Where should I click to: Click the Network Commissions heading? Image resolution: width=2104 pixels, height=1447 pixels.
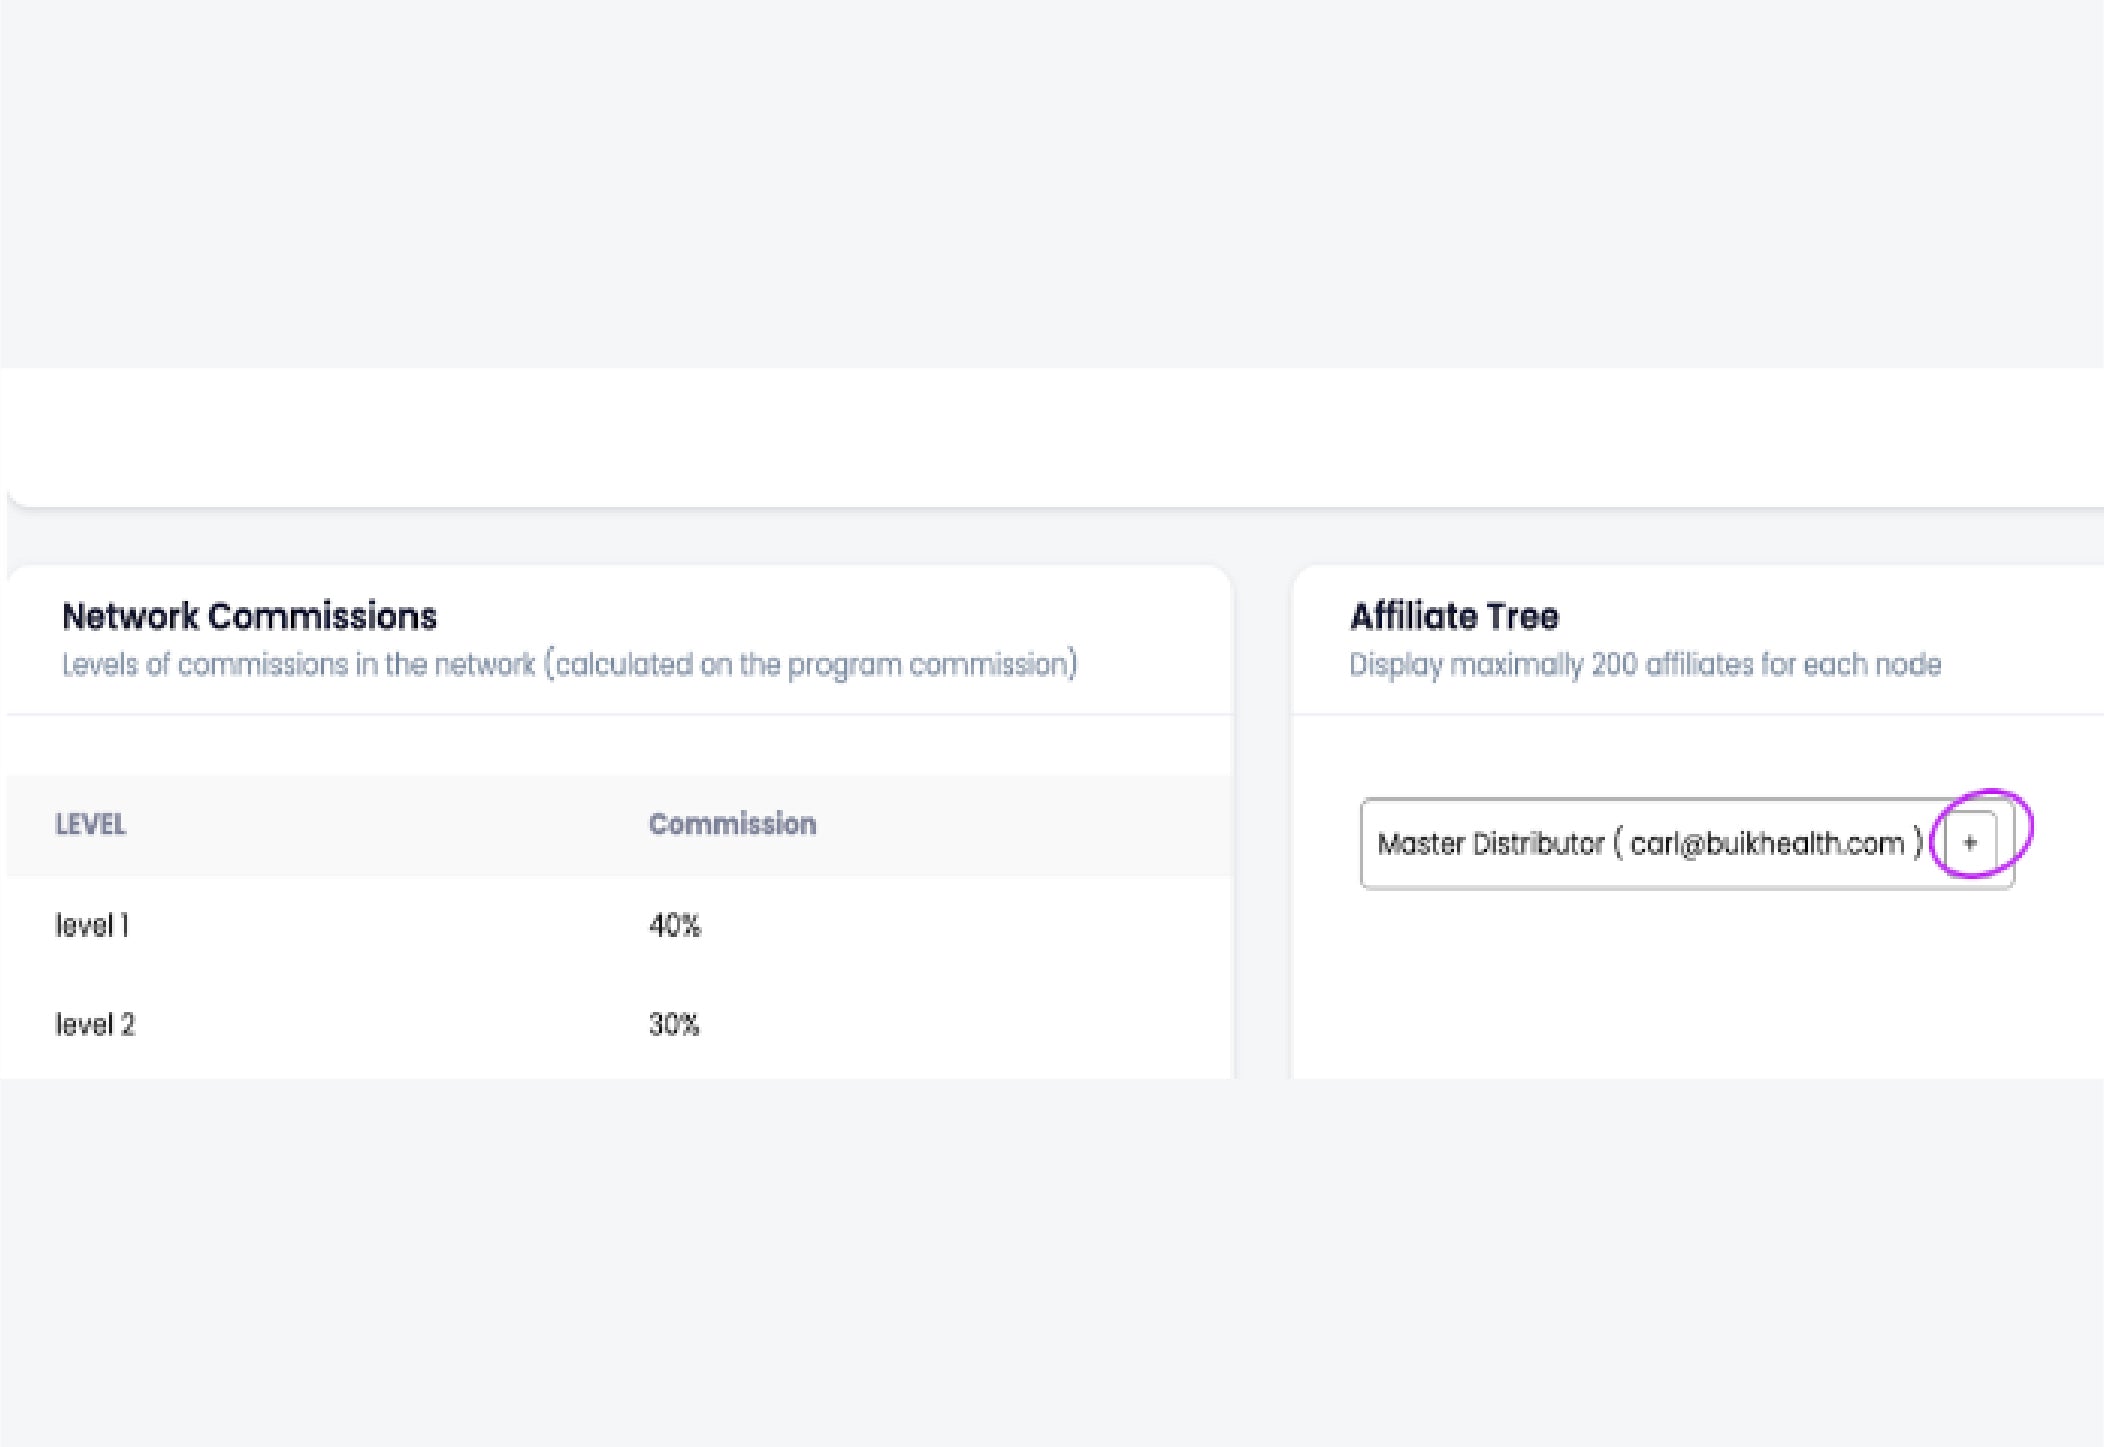[x=249, y=617]
